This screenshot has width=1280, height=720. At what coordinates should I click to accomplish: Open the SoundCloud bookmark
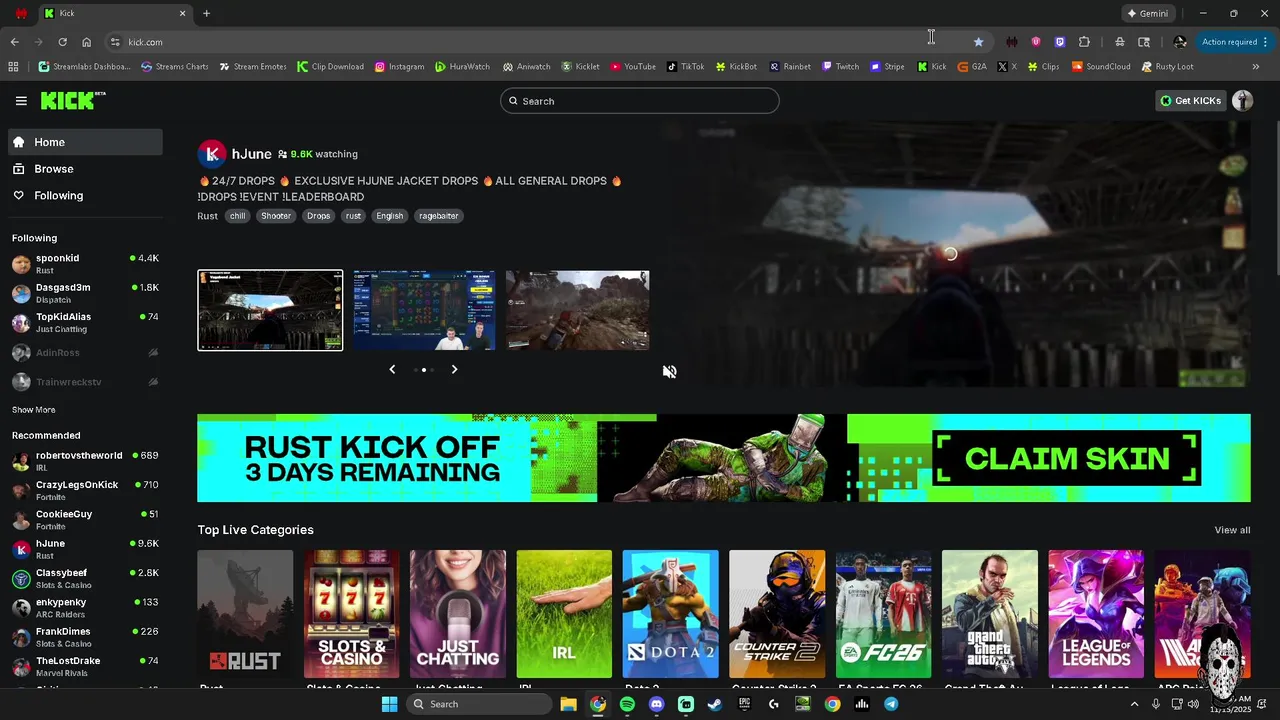(1101, 67)
